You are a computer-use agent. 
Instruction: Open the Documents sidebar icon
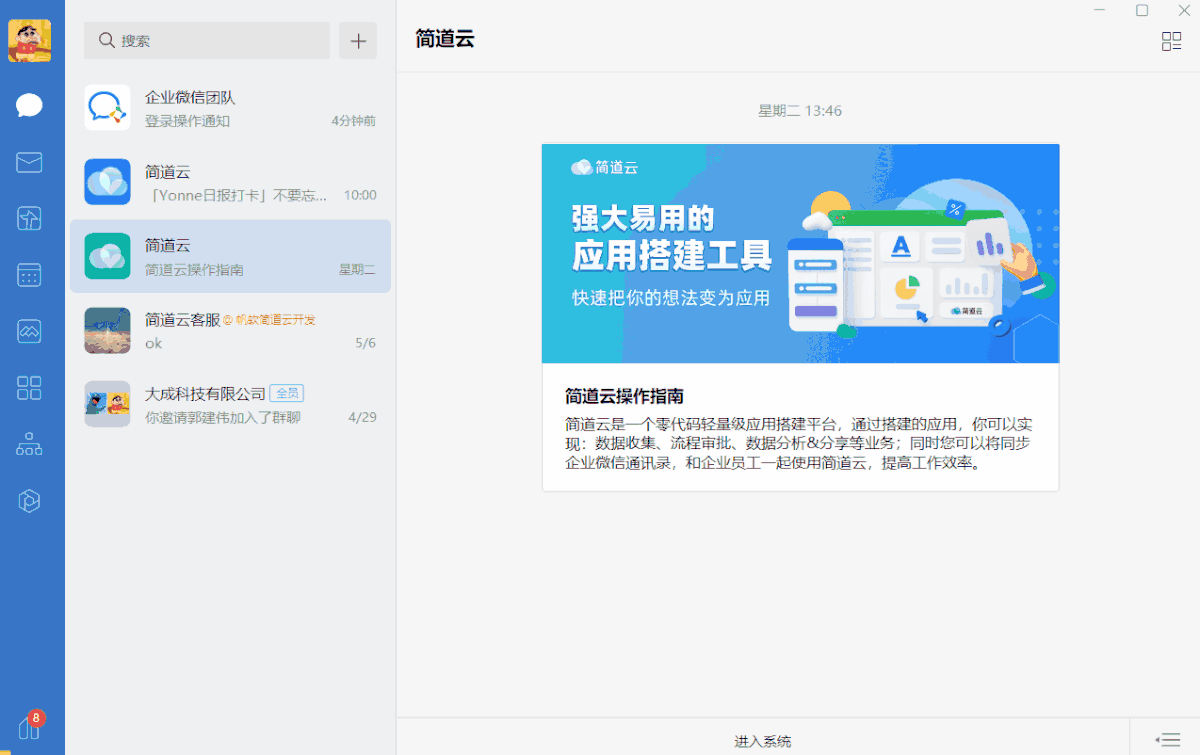pos(30,219)
